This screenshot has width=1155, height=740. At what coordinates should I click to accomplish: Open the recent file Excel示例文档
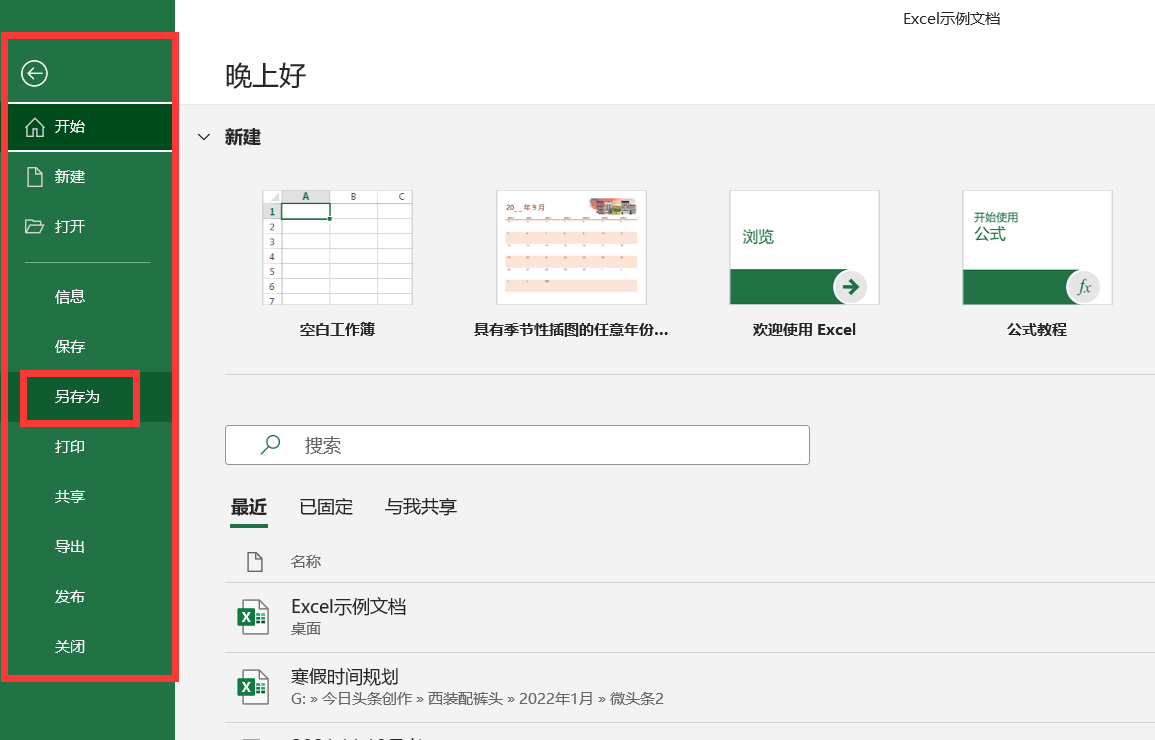689,617
